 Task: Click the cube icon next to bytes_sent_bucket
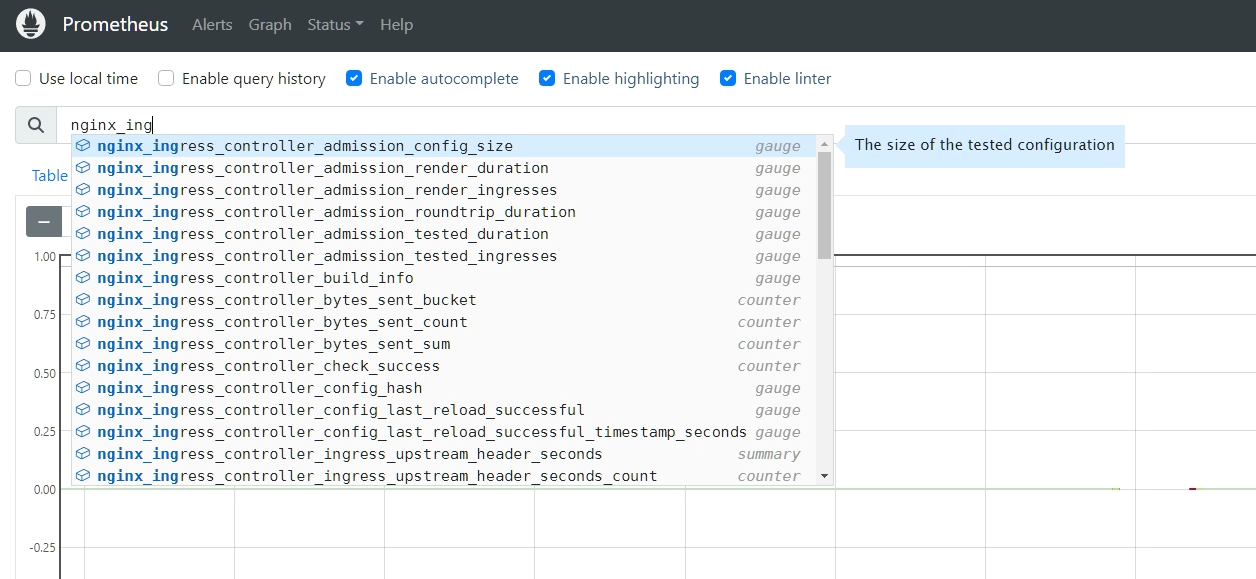(83, 300)
